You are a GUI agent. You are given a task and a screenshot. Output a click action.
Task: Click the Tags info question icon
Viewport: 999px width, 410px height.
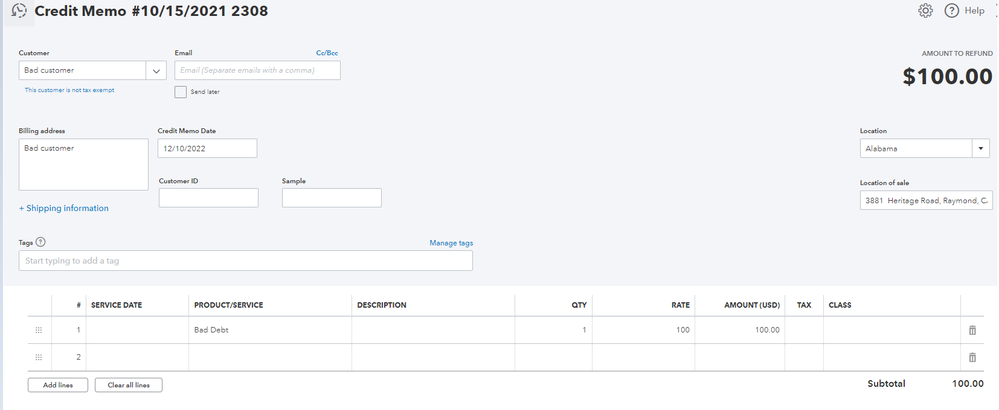click(41, 242)
